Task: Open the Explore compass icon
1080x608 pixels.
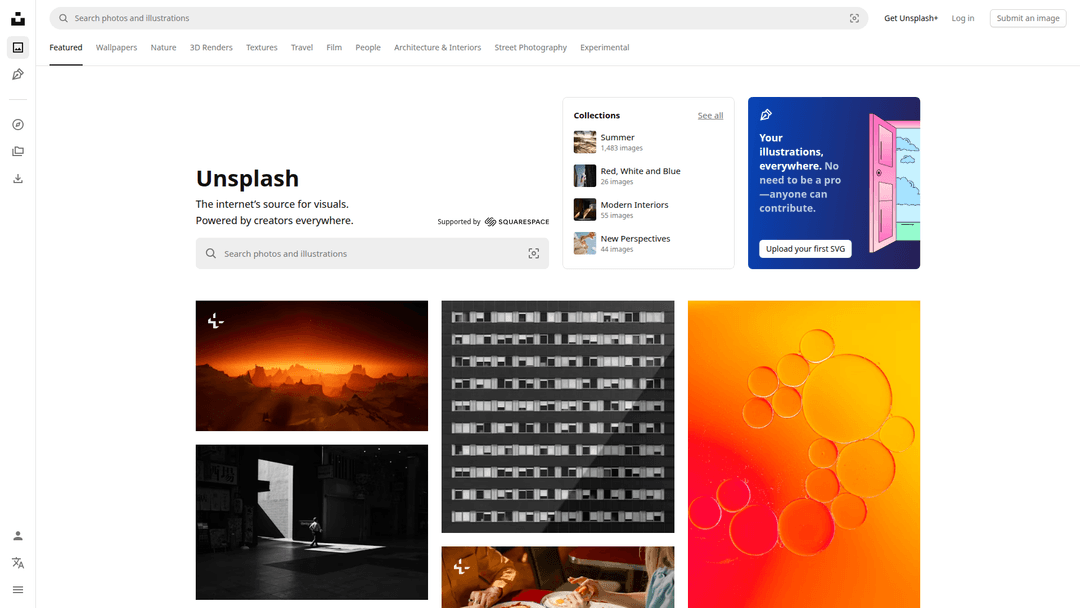Action: point(18,125)
